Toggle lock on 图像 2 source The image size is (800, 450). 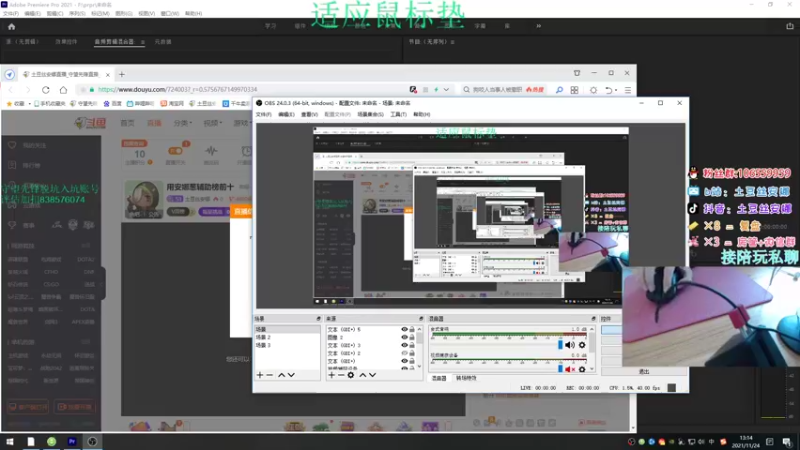(412, 337)
